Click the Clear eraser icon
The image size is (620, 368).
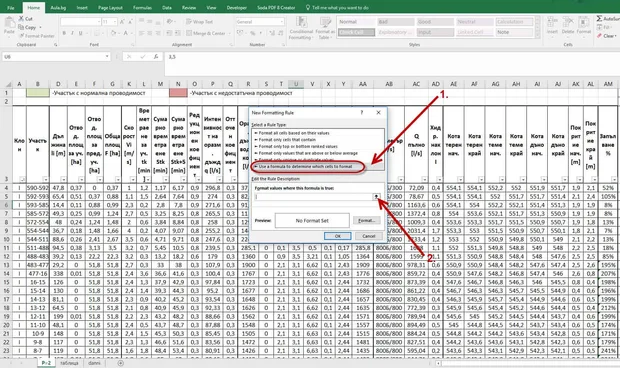click(600, 36)
